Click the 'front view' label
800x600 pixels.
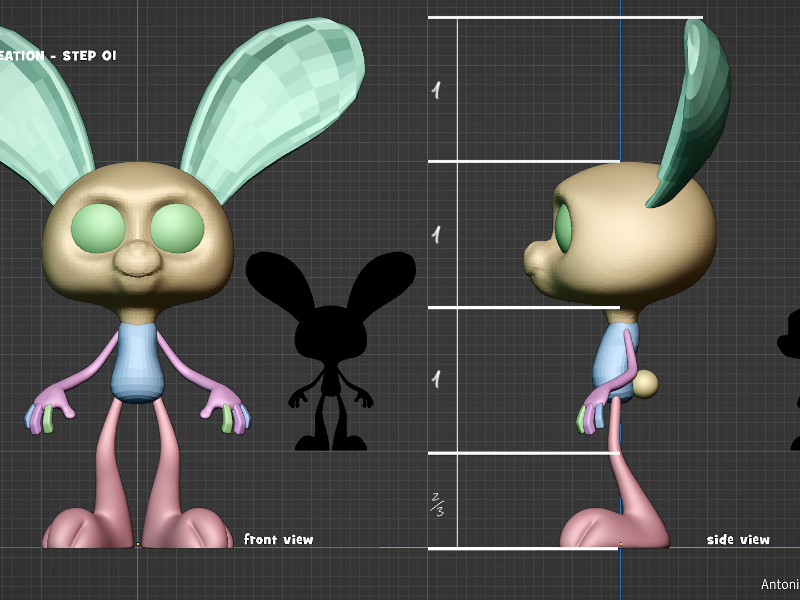(x=279, y=539)
